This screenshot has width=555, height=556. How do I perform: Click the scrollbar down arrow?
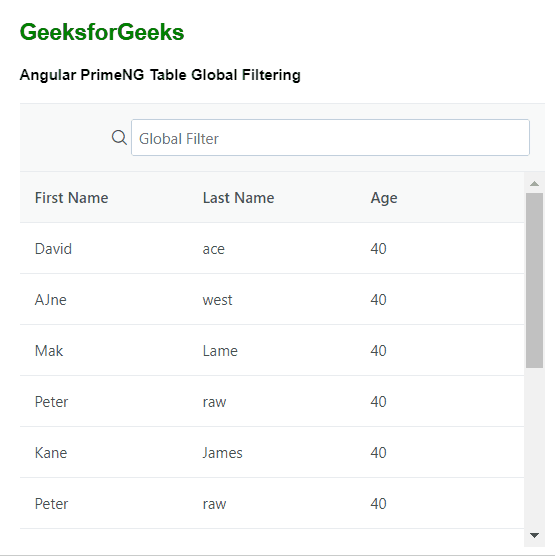(534, 535)
